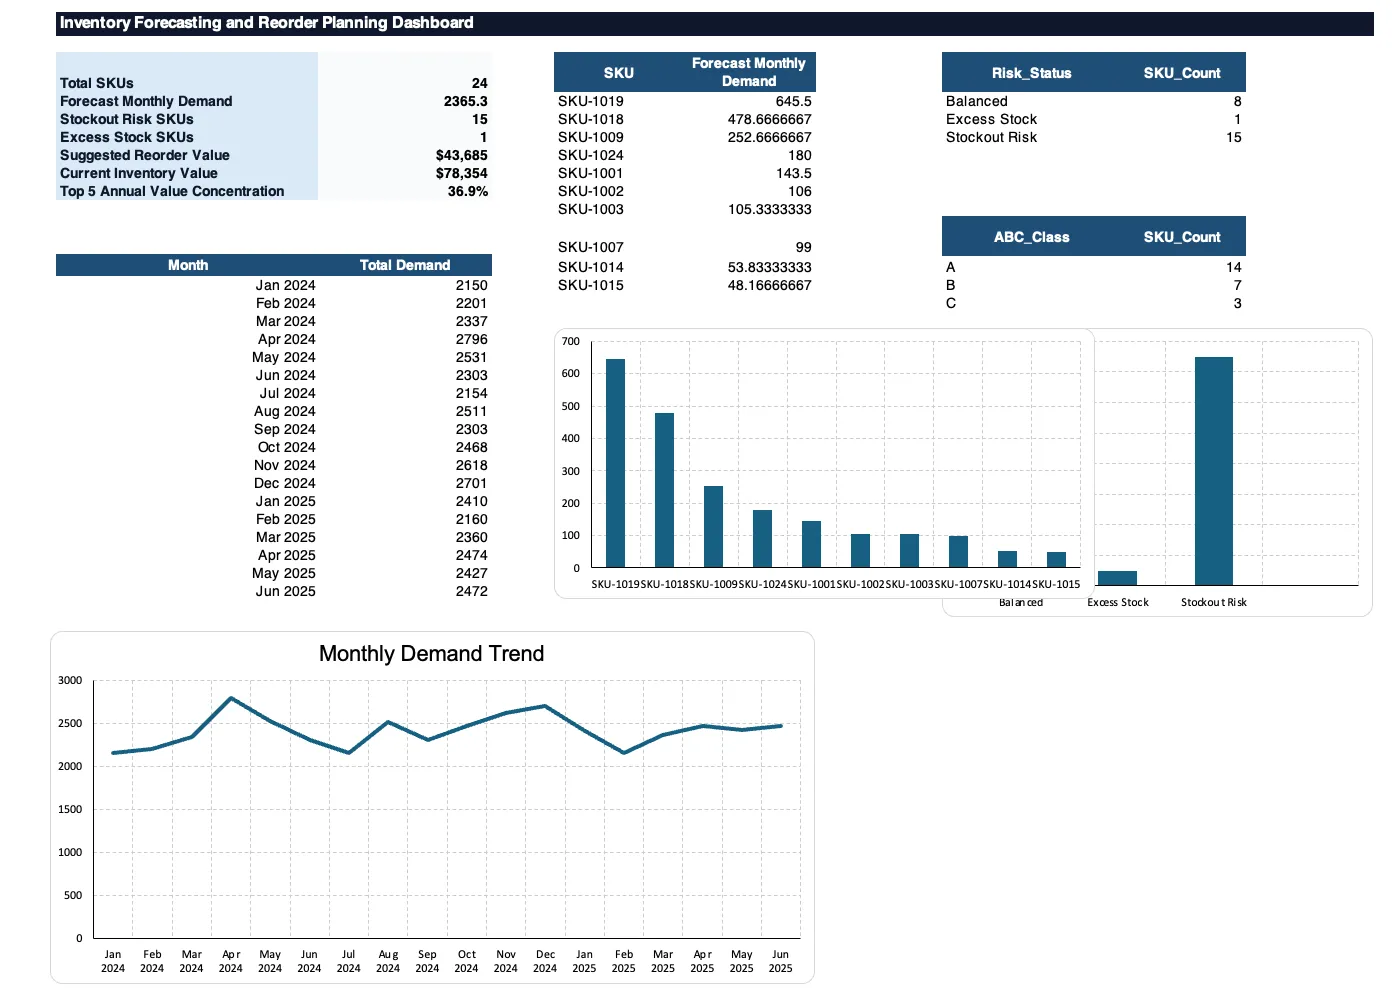
Task: Select the Jun 2025 month cell
Action: [x=285, y=591]
